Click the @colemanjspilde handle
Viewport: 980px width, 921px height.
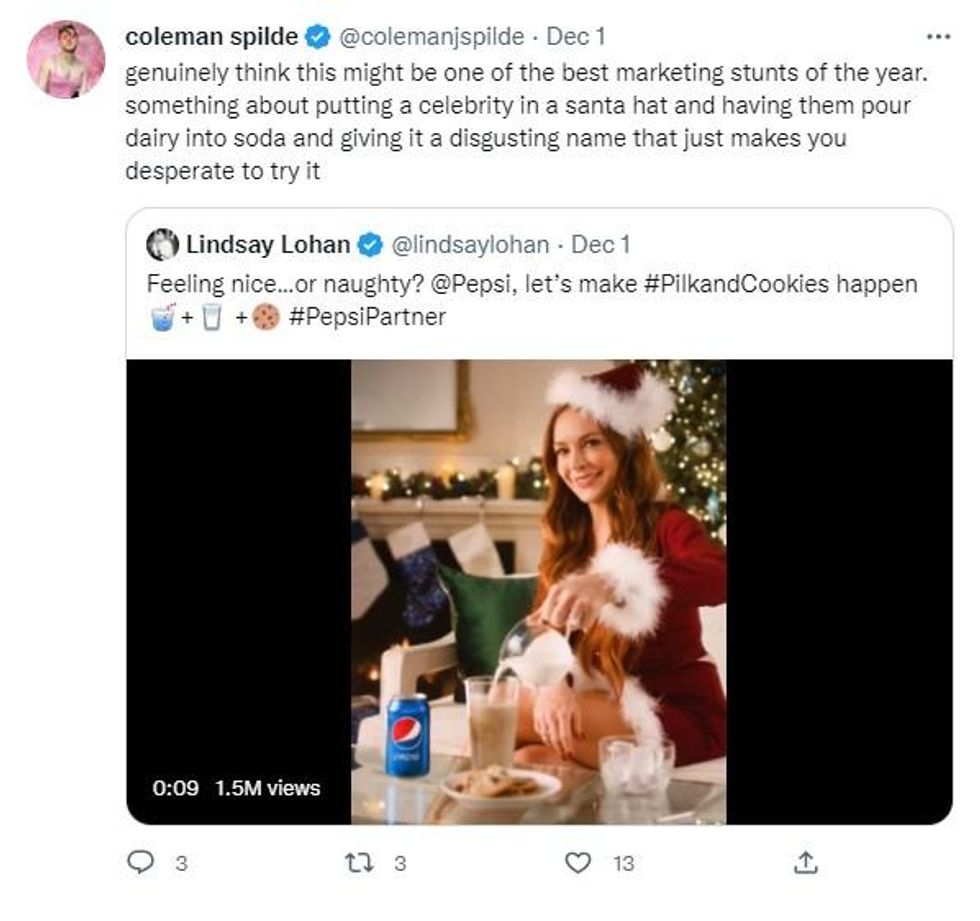click(431, 37)
